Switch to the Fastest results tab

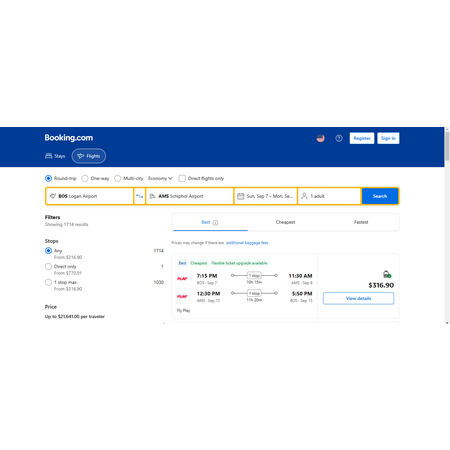coord(361,222)
